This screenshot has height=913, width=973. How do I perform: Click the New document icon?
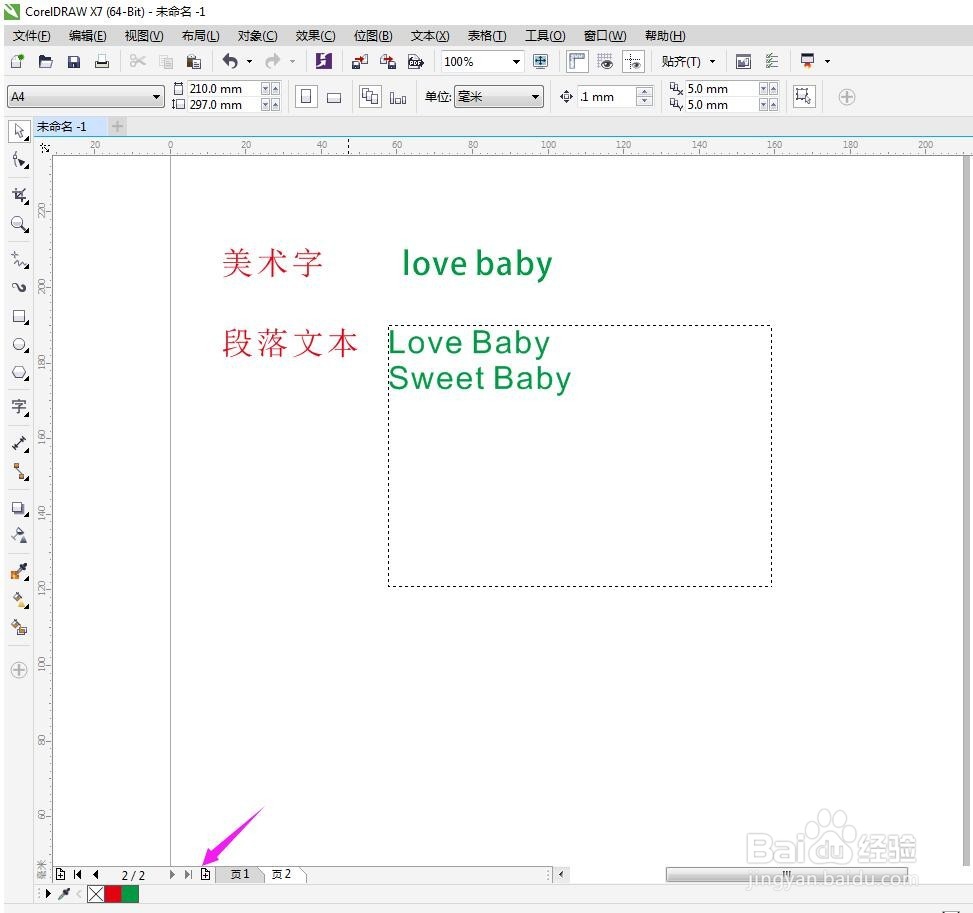click(17, 61)
